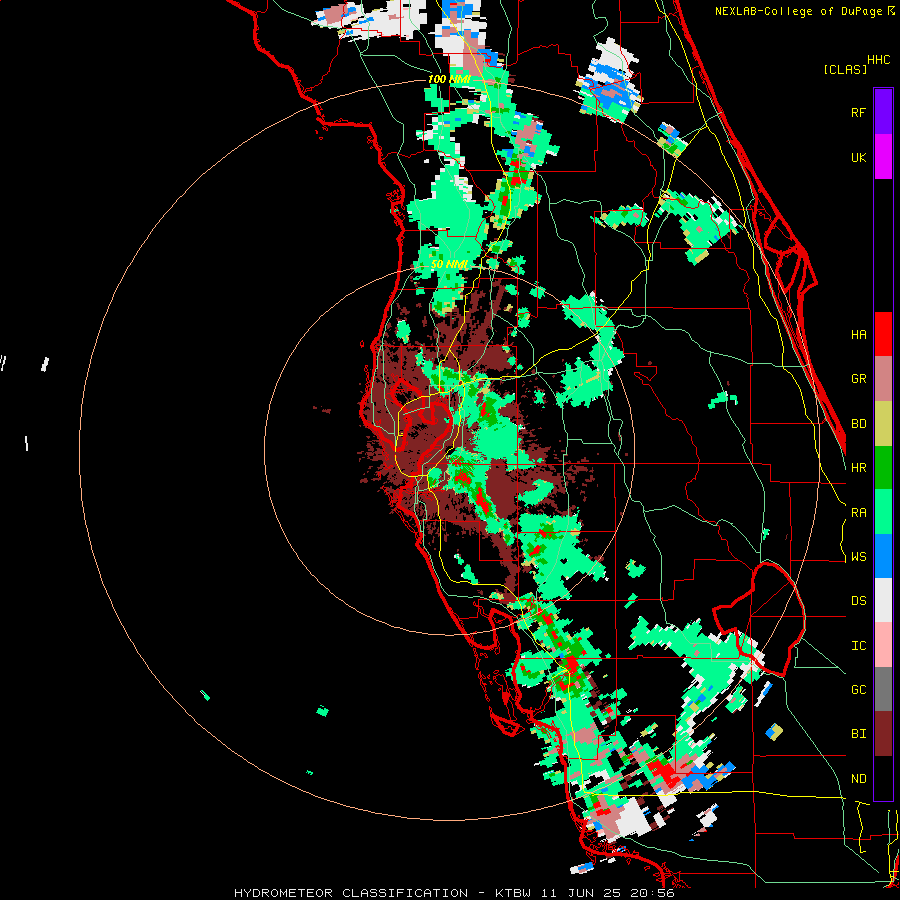Click the 'GR' legend label
This screenshot has width=900, height=900.
coord(858,379)
